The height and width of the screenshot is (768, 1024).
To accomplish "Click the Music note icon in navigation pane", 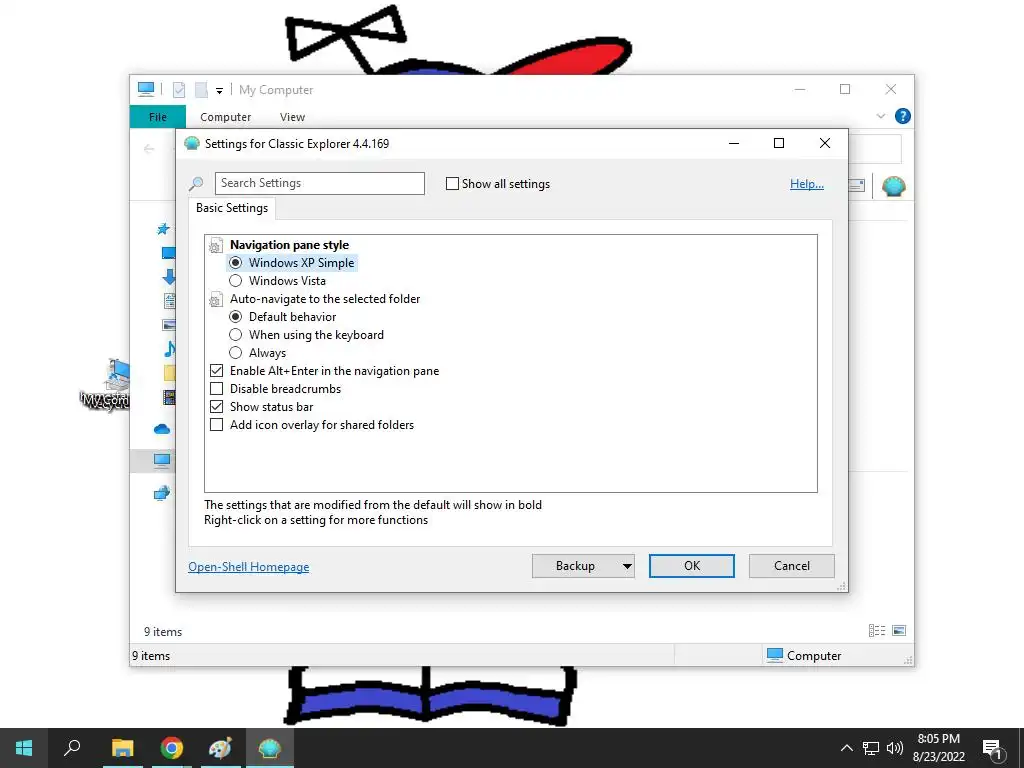I will tap(169, 349).
